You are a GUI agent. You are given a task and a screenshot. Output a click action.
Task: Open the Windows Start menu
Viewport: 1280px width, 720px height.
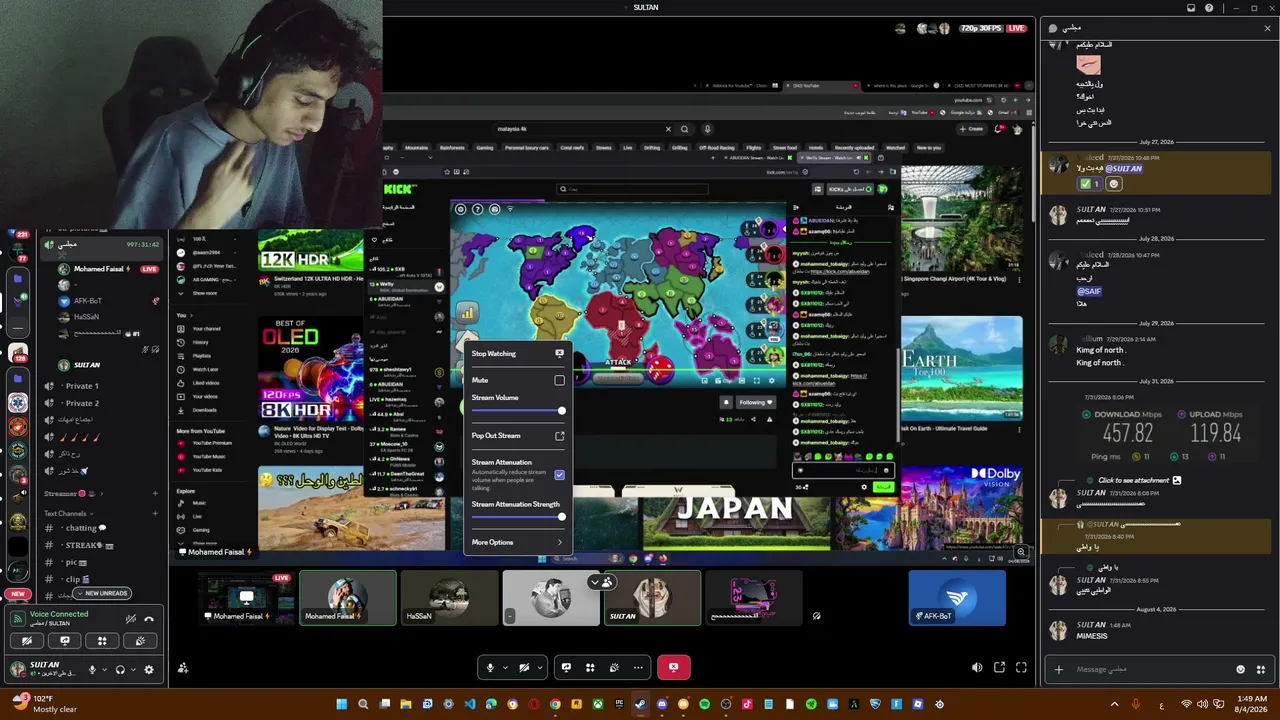click(341, 704)
